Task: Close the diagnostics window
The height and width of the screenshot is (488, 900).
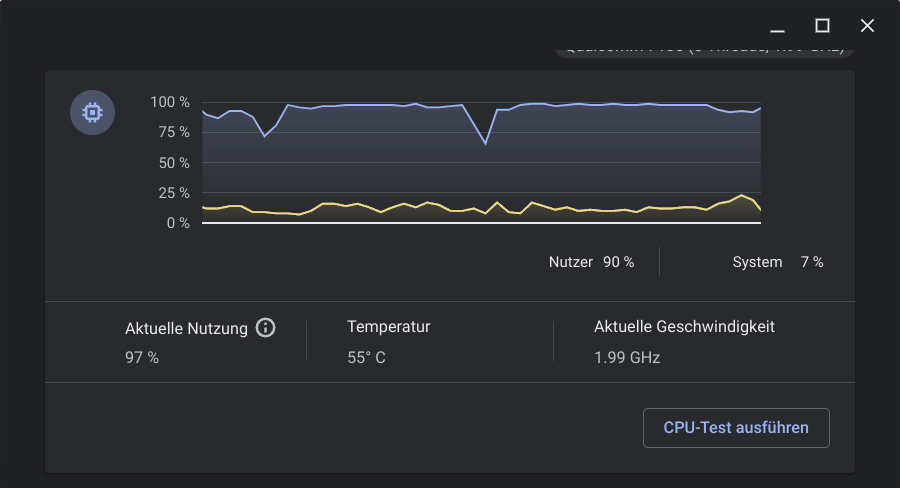Action: (x=867, y=26)
